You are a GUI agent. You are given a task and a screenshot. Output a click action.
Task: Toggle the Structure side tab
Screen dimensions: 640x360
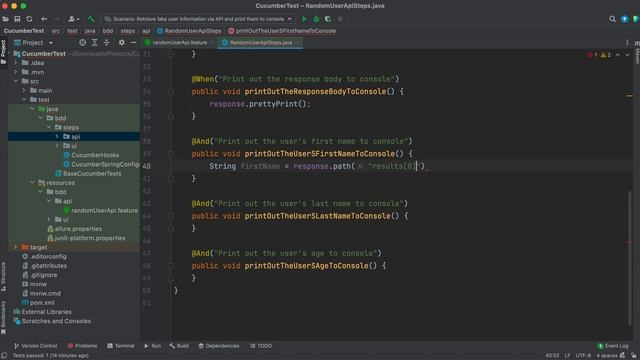(x=4, y=277)
